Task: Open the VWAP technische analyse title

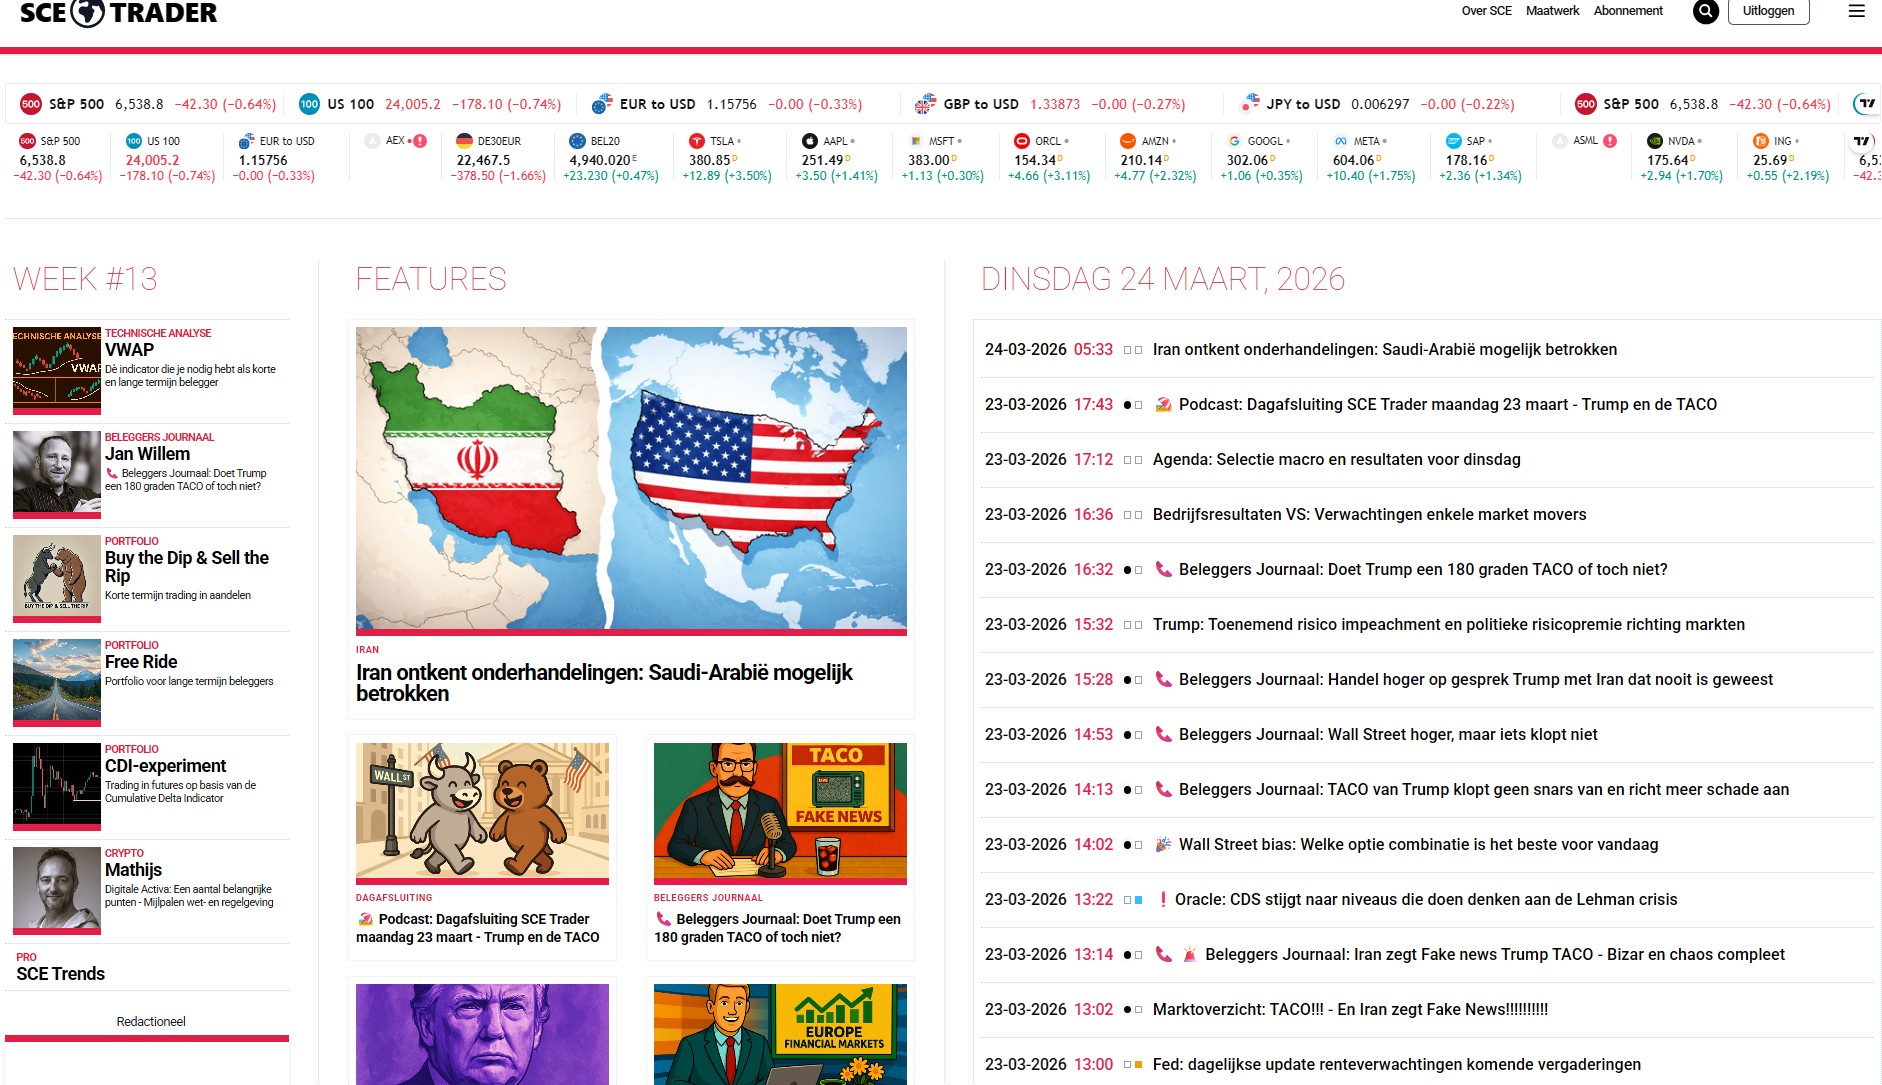Action: [x=129, y=350]
